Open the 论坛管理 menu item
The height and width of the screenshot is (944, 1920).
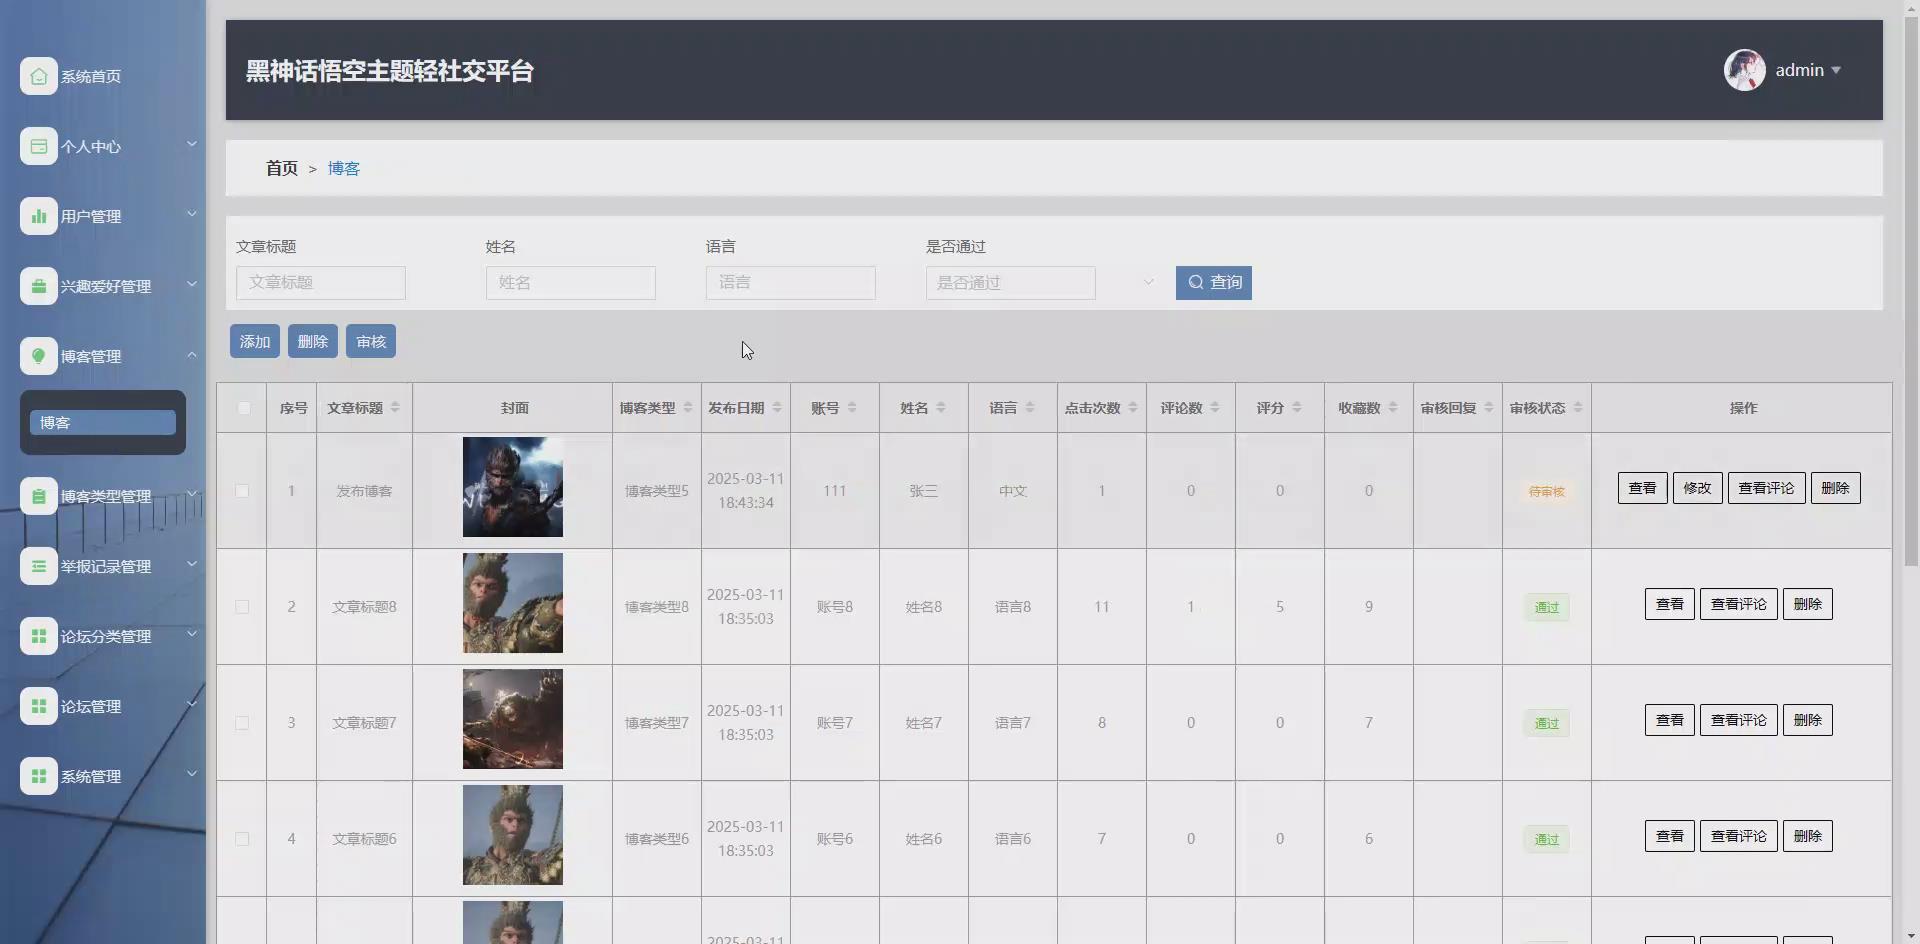tap(91, 707)
